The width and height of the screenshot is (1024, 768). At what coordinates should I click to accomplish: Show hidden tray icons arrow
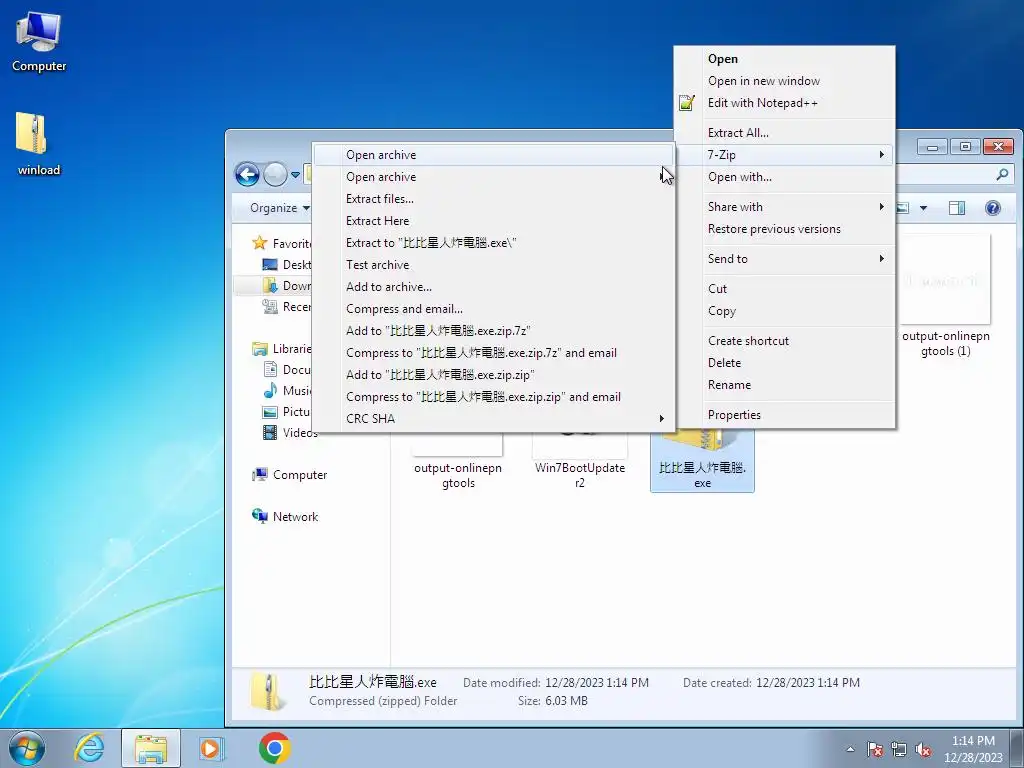tap(850, 749)
